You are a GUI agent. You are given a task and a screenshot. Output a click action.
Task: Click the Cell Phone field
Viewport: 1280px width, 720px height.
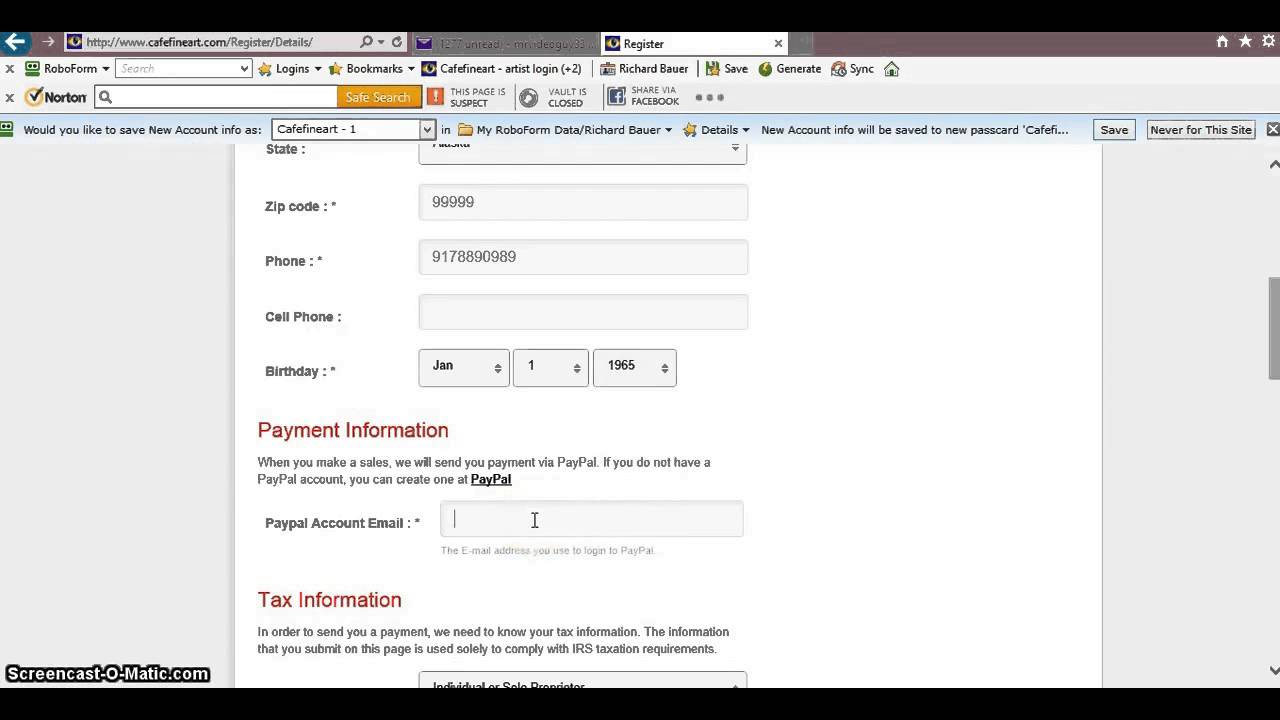pos(583,312)
